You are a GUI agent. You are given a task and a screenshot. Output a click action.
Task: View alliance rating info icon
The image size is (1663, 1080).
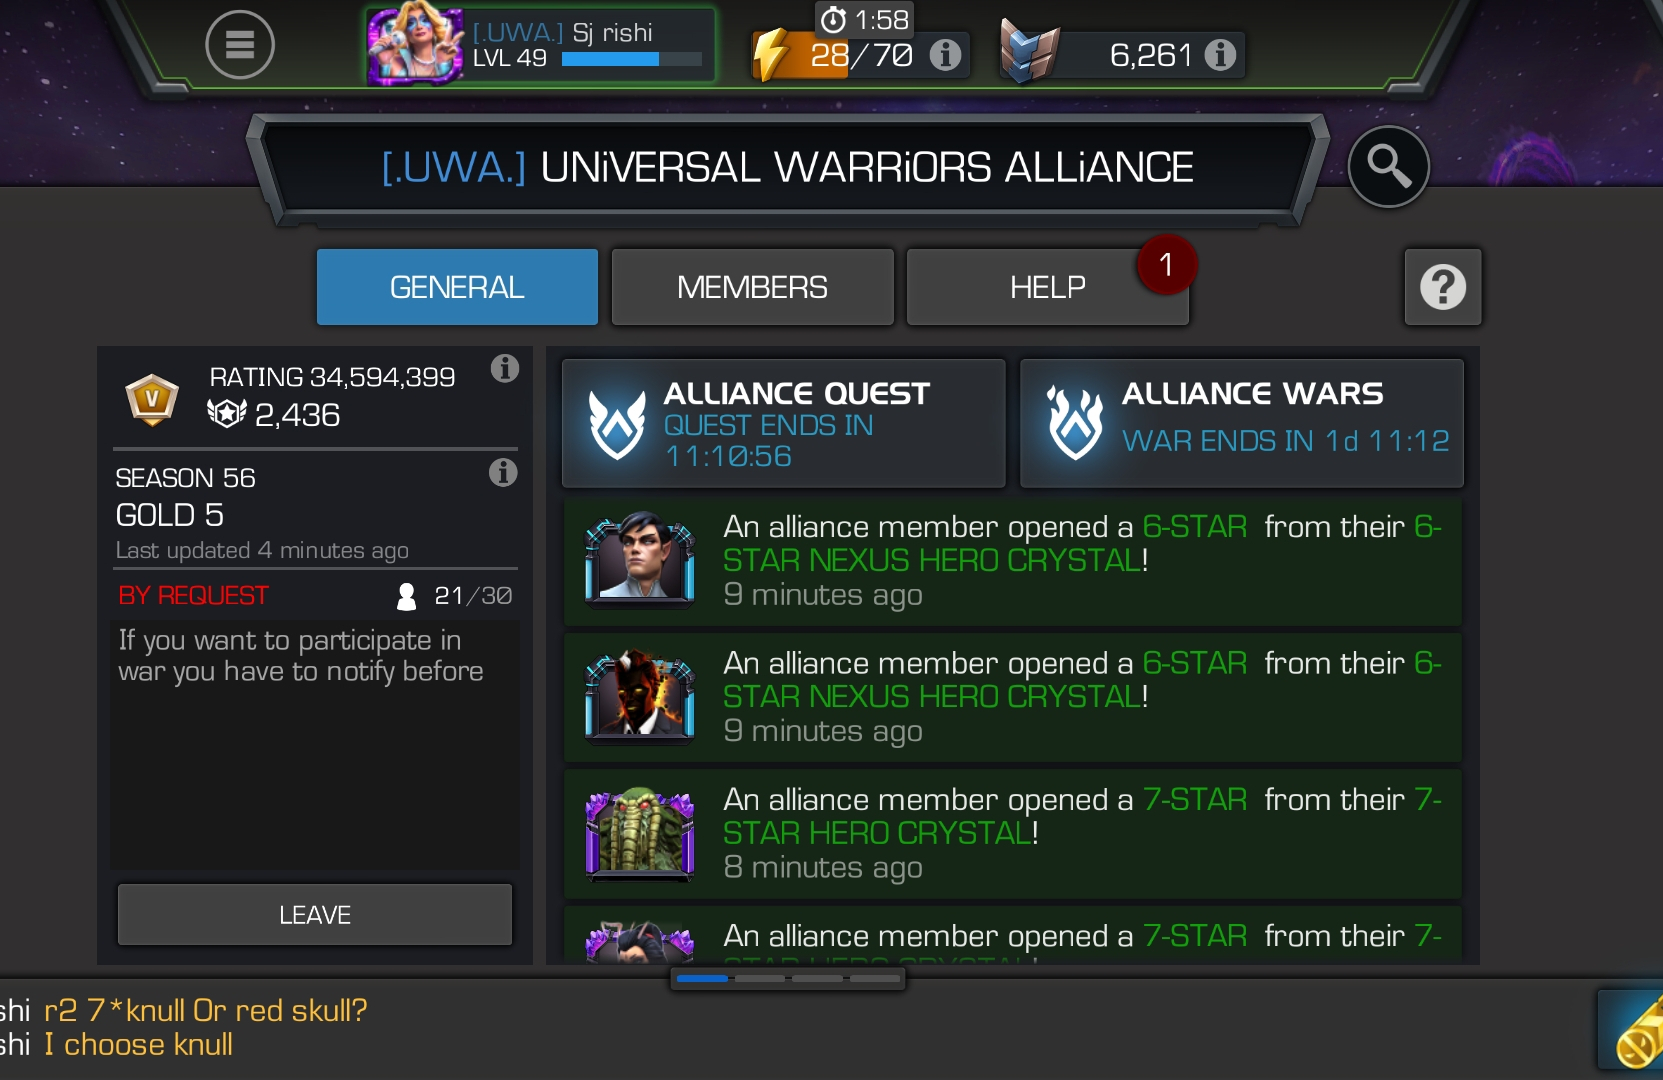tap(505, 369)
